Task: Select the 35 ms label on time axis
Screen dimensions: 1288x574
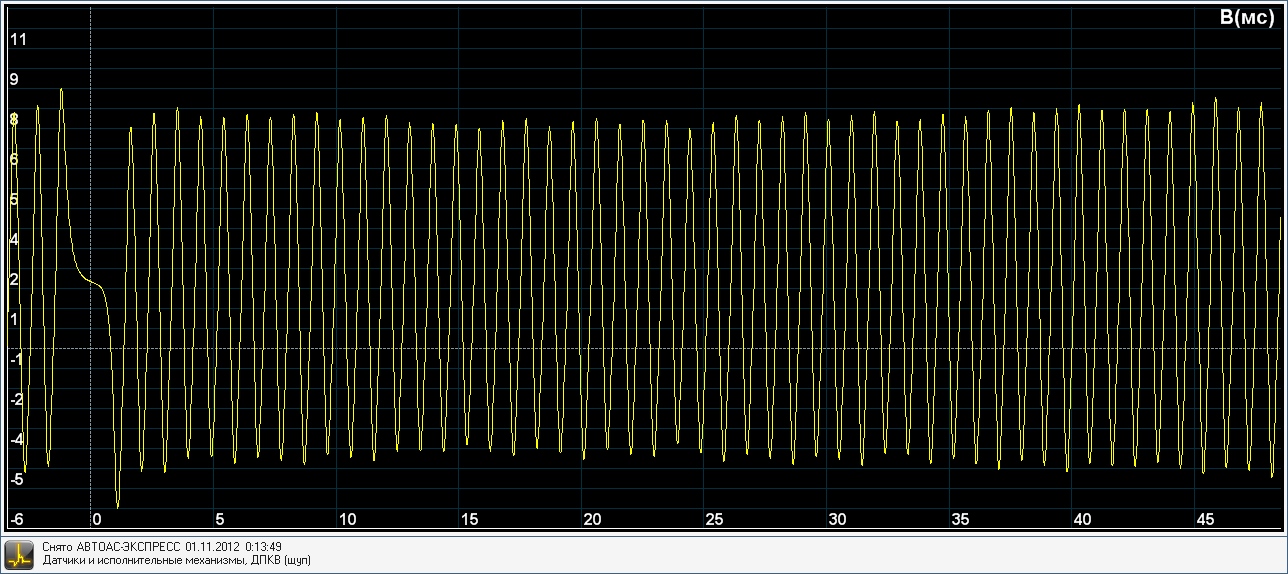Action: [x=960, y=520]
